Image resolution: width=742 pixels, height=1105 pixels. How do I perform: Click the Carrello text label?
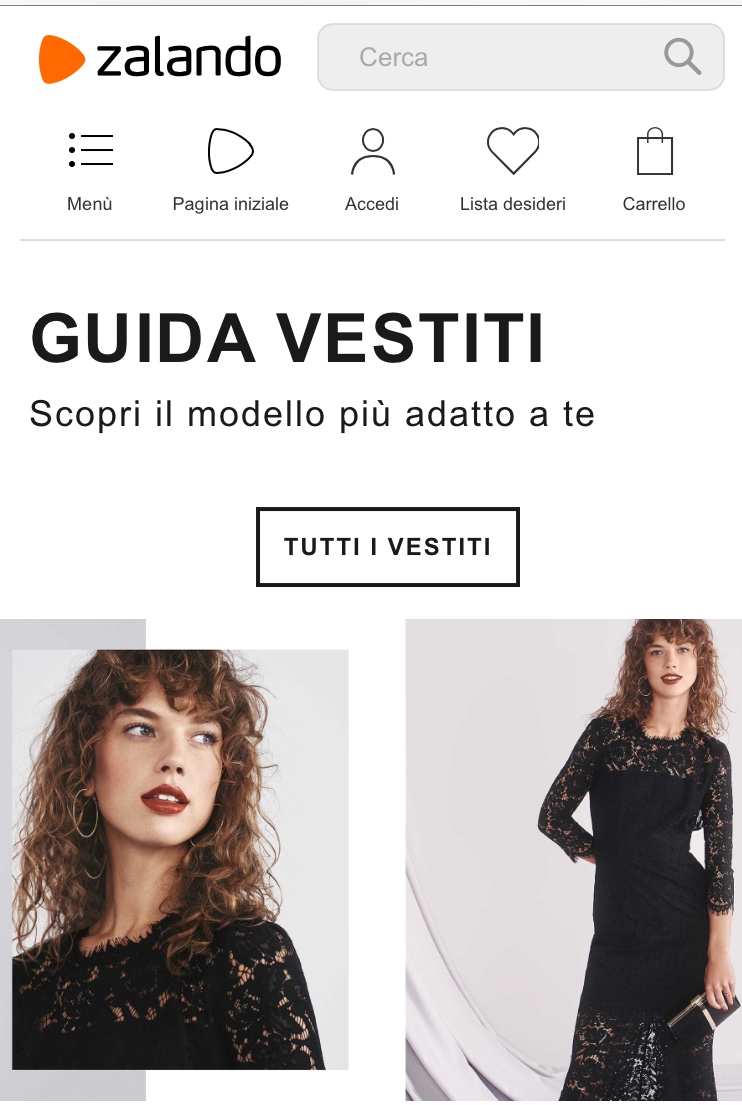pos(653,204)
